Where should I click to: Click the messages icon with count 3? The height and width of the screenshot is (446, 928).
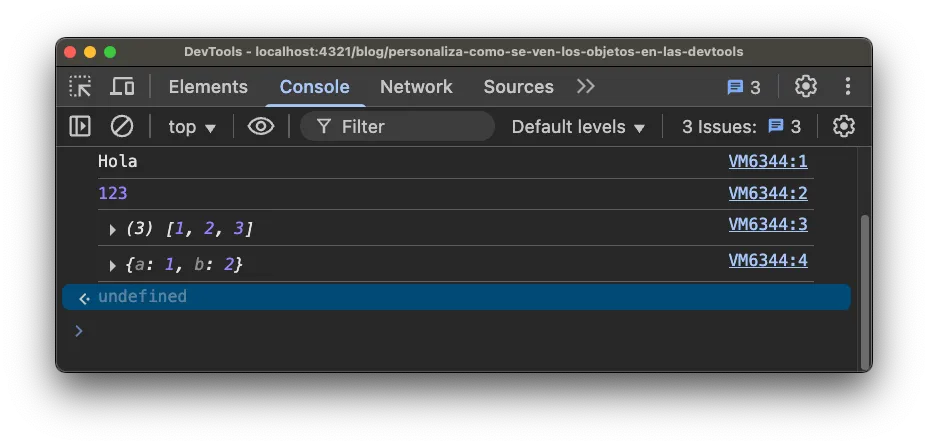tap(743, 88)
